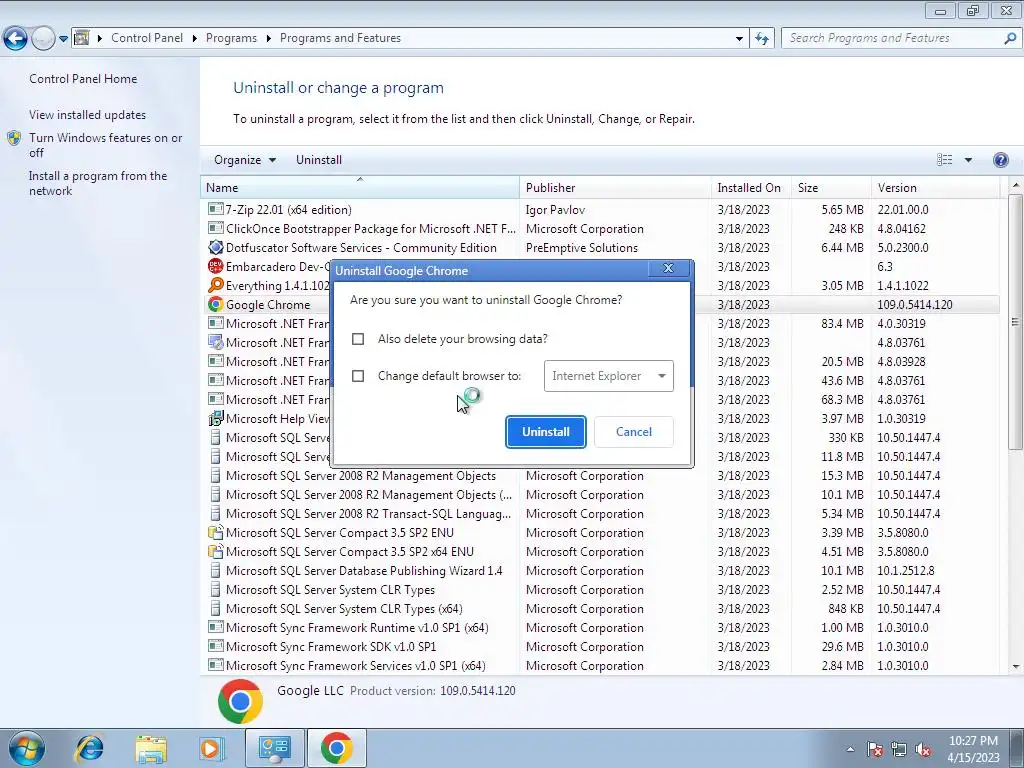This screenshot has height=768, width=1024.
Task: Show hidden tray icons arrow
Action: [850, 749]
